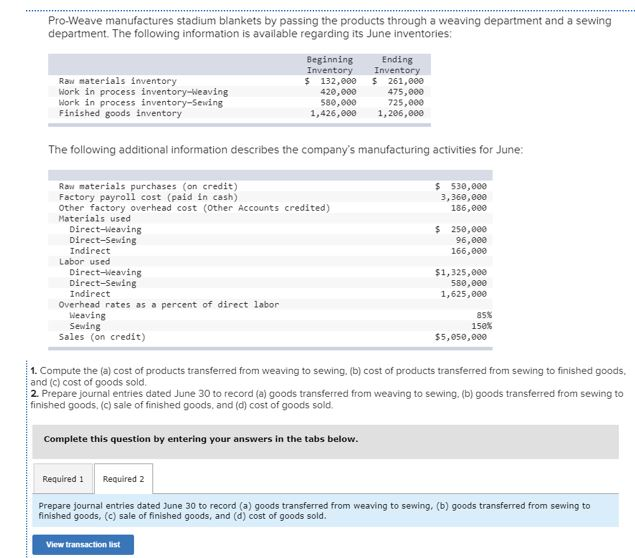Click the Materials used heading
This screenshot has width=635, height=558.
point(94,219)
